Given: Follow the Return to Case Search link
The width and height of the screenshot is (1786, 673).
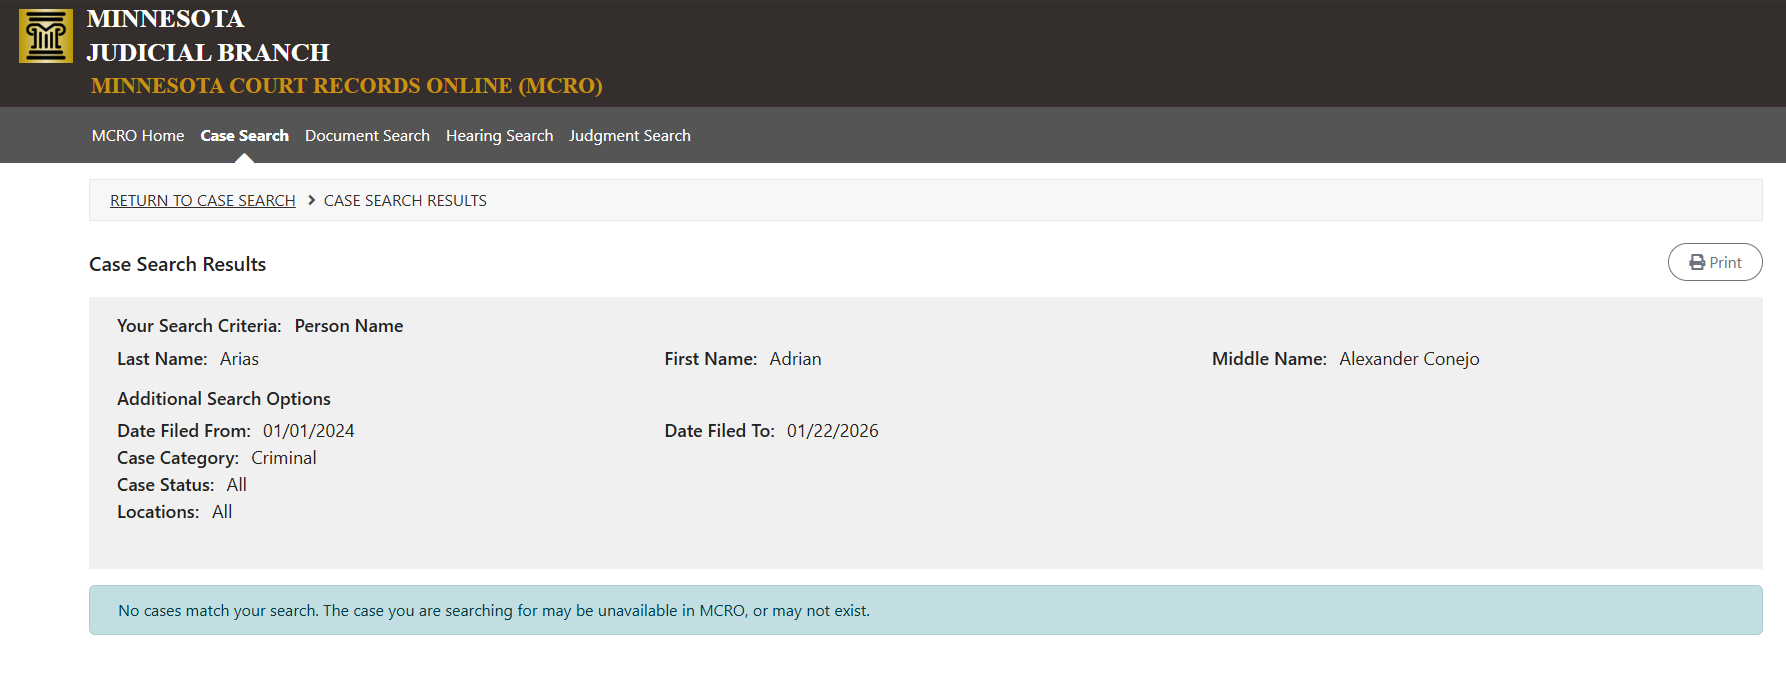Looking at the screenshot, I should point(203,201).
